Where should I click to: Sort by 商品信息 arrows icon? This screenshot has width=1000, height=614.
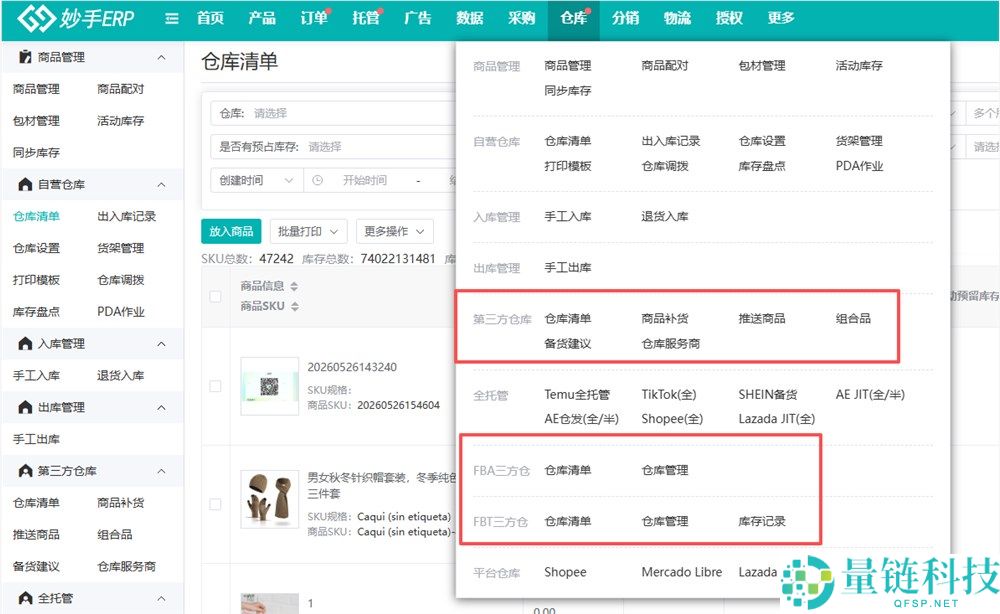tap(294, 286)
